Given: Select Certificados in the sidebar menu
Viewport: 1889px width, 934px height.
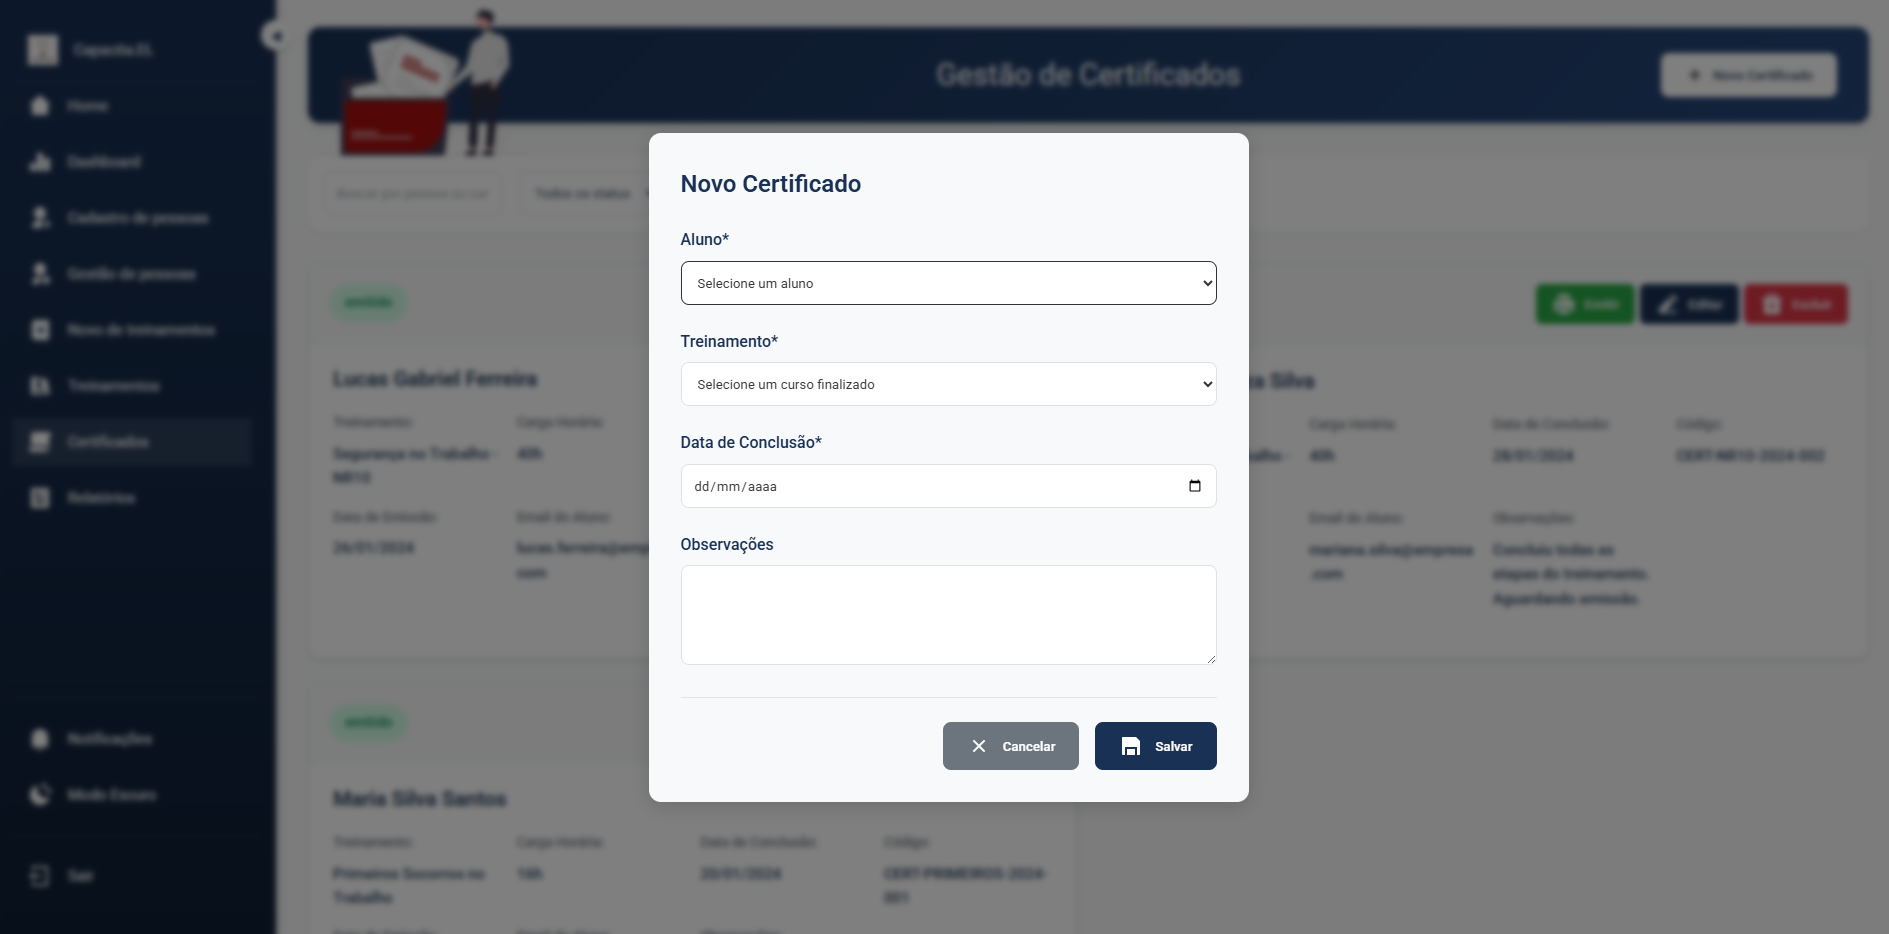Looking at the screenshot, I should pos(132,441).
